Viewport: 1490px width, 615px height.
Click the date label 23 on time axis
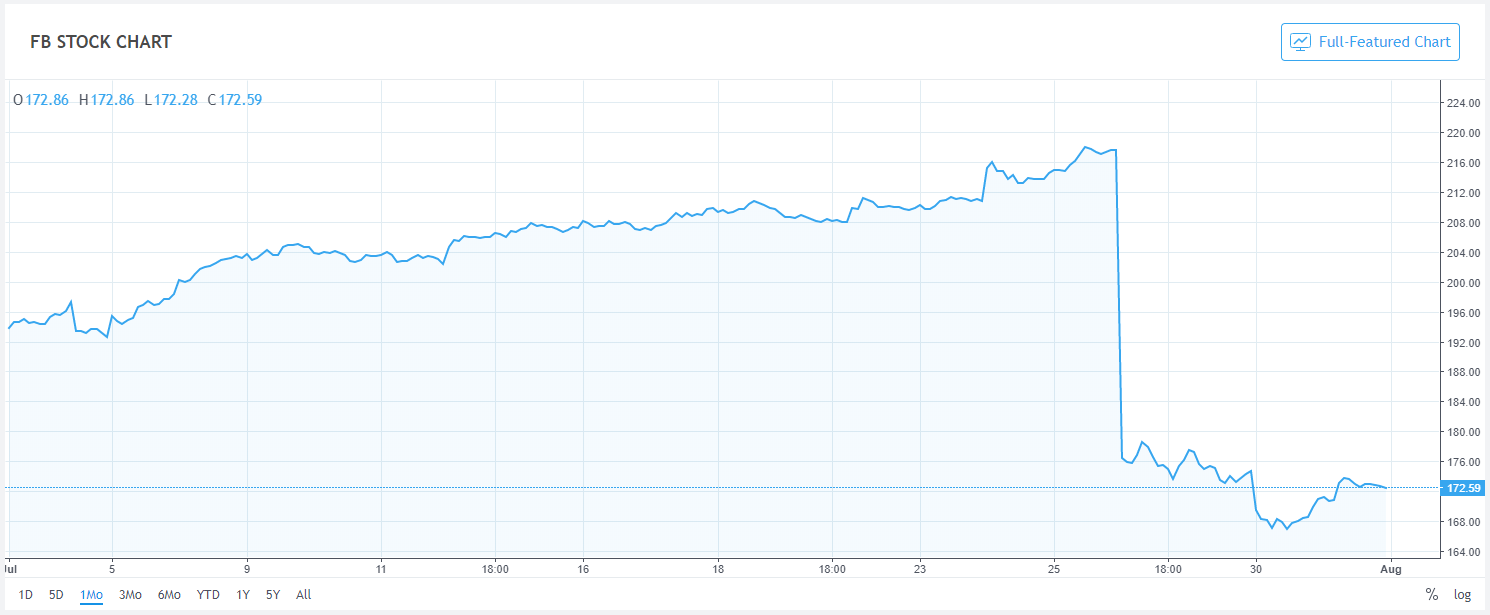click(x=920, y=568)
